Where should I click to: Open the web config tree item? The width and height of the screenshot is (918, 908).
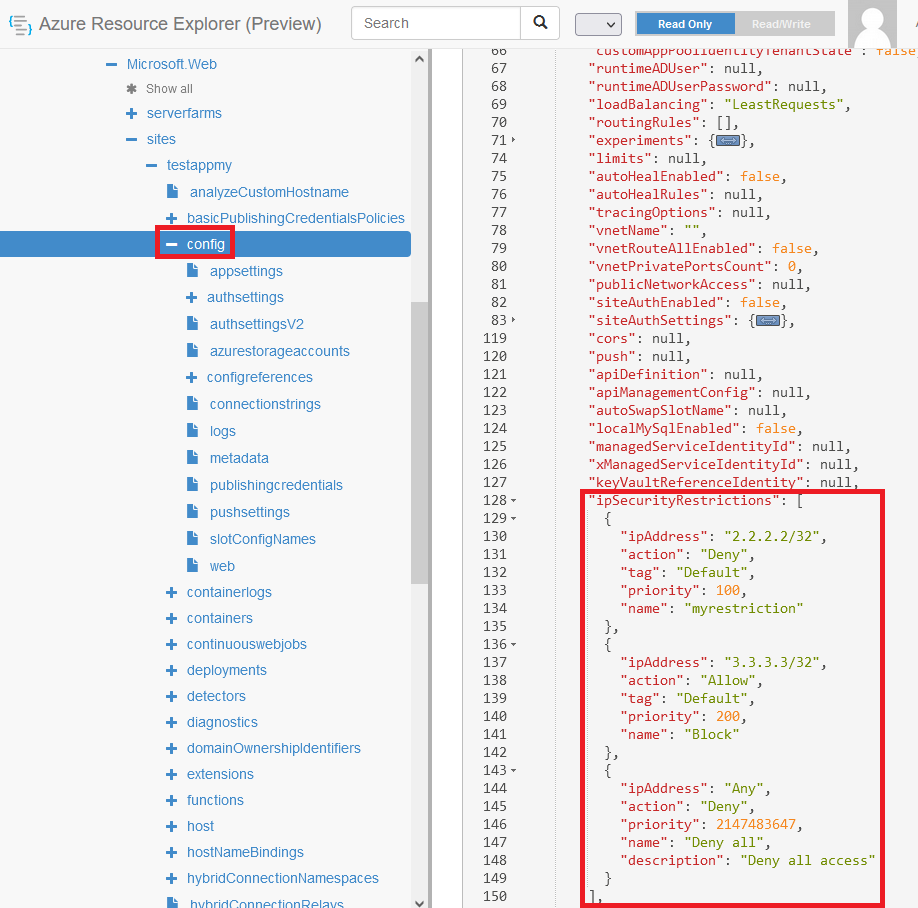pyautogui.click(x=222, y=566)
